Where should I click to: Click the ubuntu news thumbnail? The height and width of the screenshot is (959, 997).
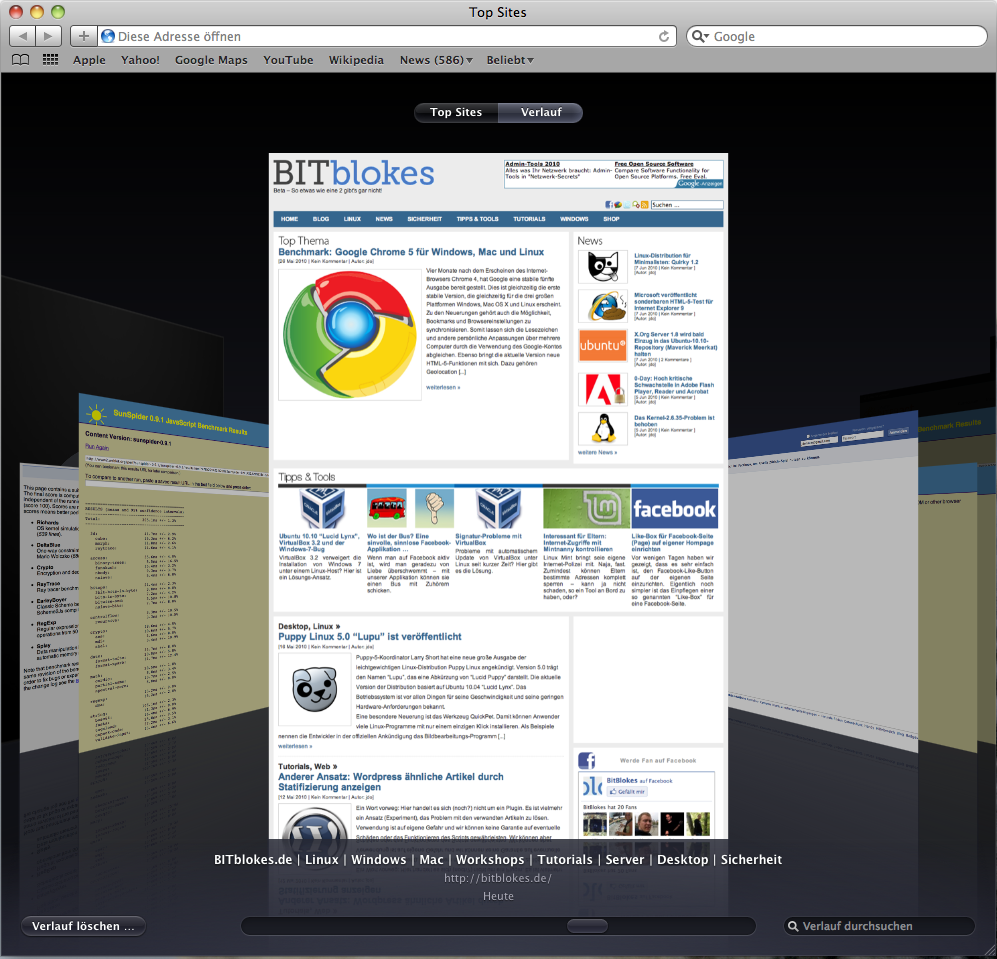[x=602, y=345]
